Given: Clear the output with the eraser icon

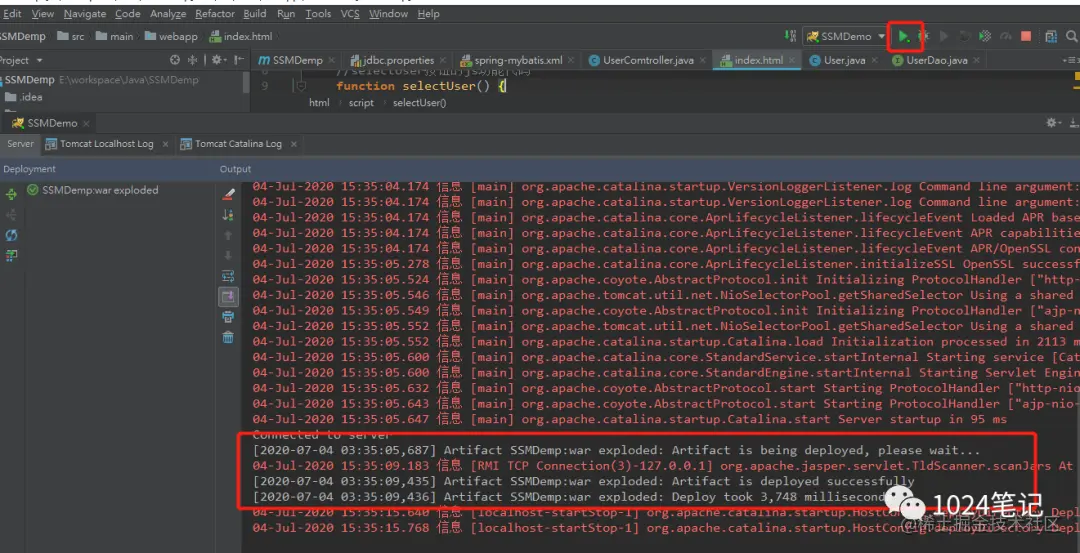Looking at the screenshot, I should click(x=228, y=195).
